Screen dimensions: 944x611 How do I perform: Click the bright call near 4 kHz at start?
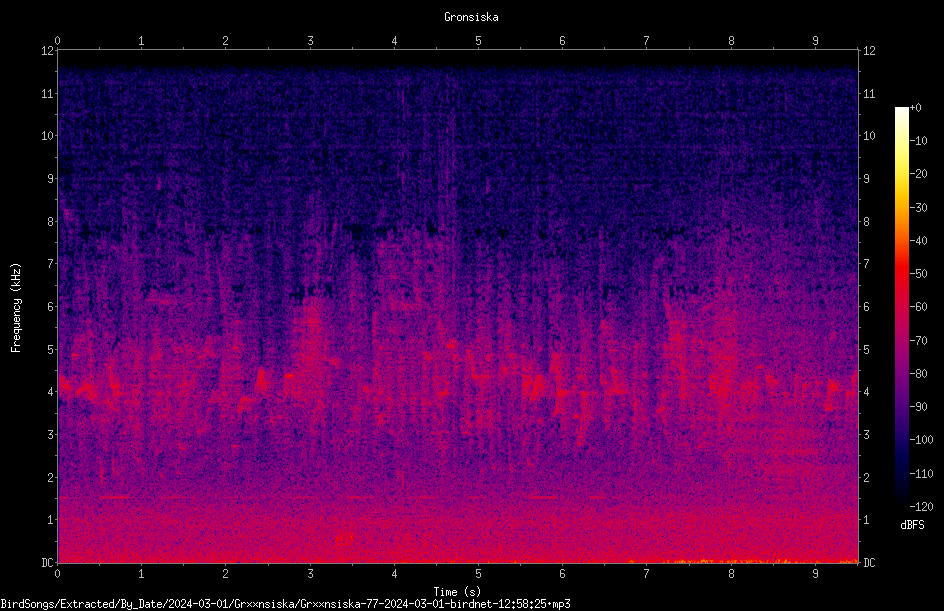click(78, 388)
